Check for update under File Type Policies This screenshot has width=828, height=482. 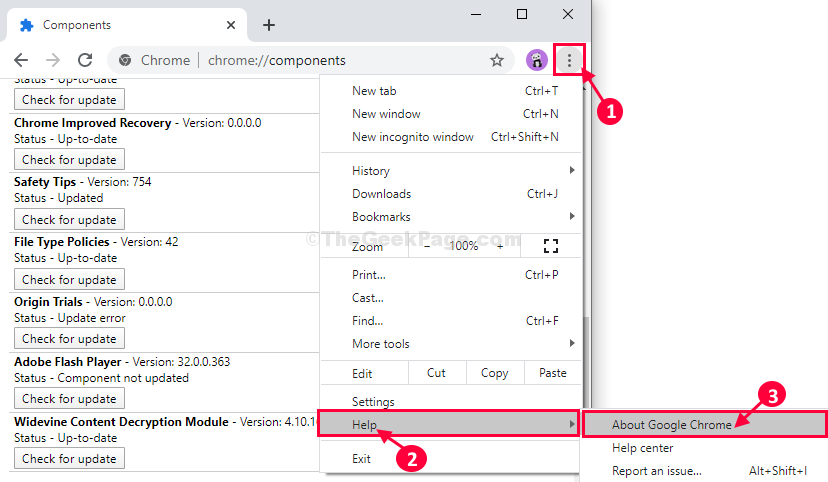(69, 280)
